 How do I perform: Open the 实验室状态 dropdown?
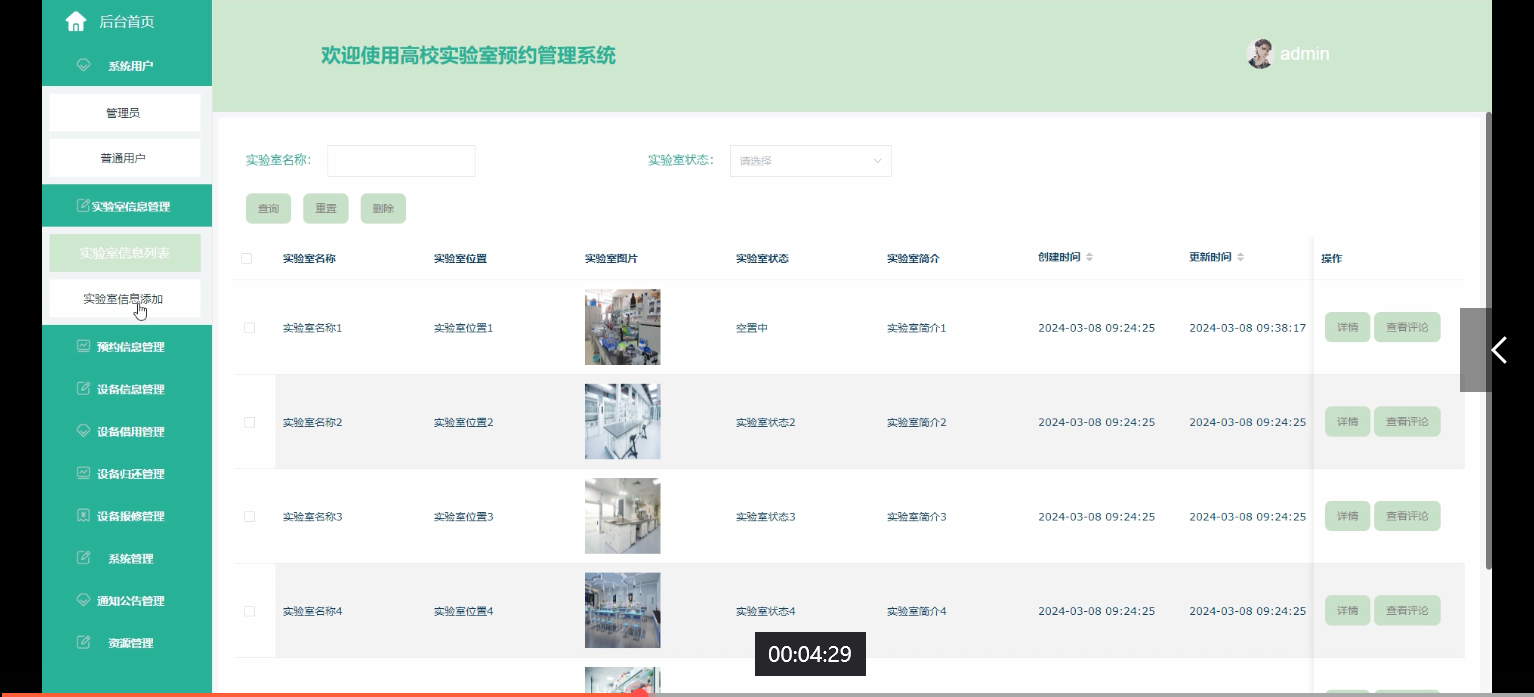coord(810,161)
